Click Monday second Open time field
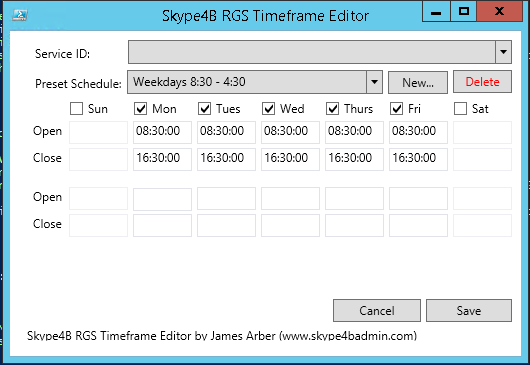This screenshot has height=365, width=530. tap(162, 198)
